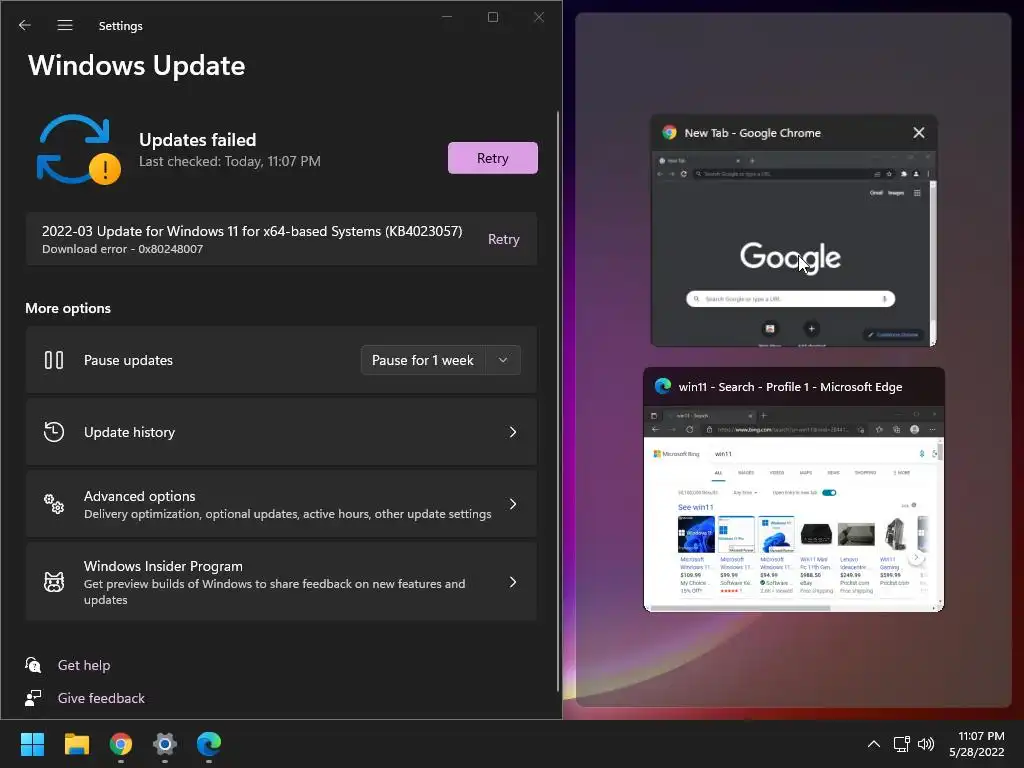Show hidden system tray icons

tap(874, 744)
